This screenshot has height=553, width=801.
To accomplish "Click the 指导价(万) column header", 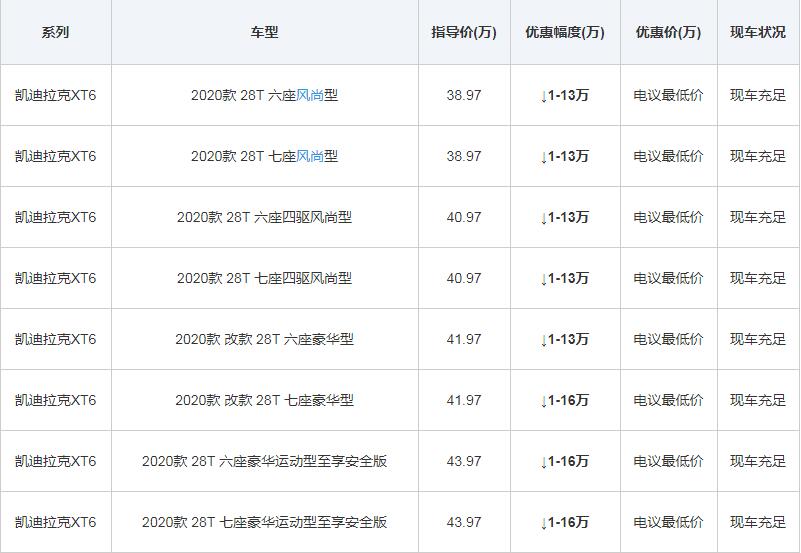I will click(x=464, y=32).
